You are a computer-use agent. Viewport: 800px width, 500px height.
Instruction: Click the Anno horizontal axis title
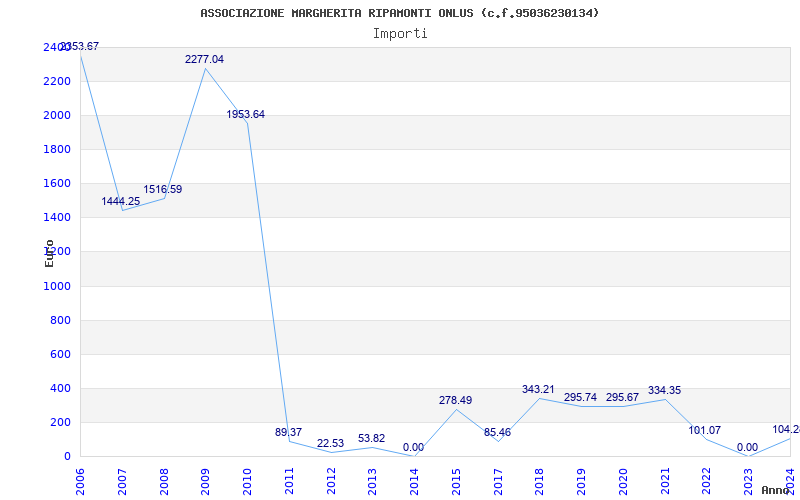point(776,490)
